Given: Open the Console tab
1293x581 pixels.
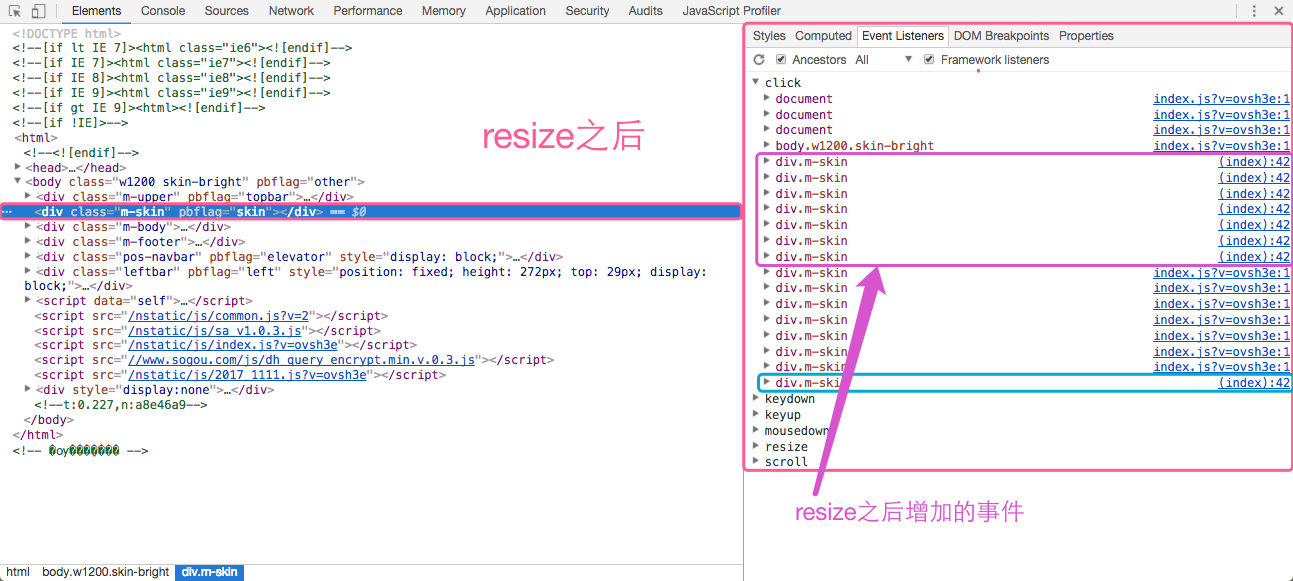Looking at the screenshot, I should (x=163, y=11).
